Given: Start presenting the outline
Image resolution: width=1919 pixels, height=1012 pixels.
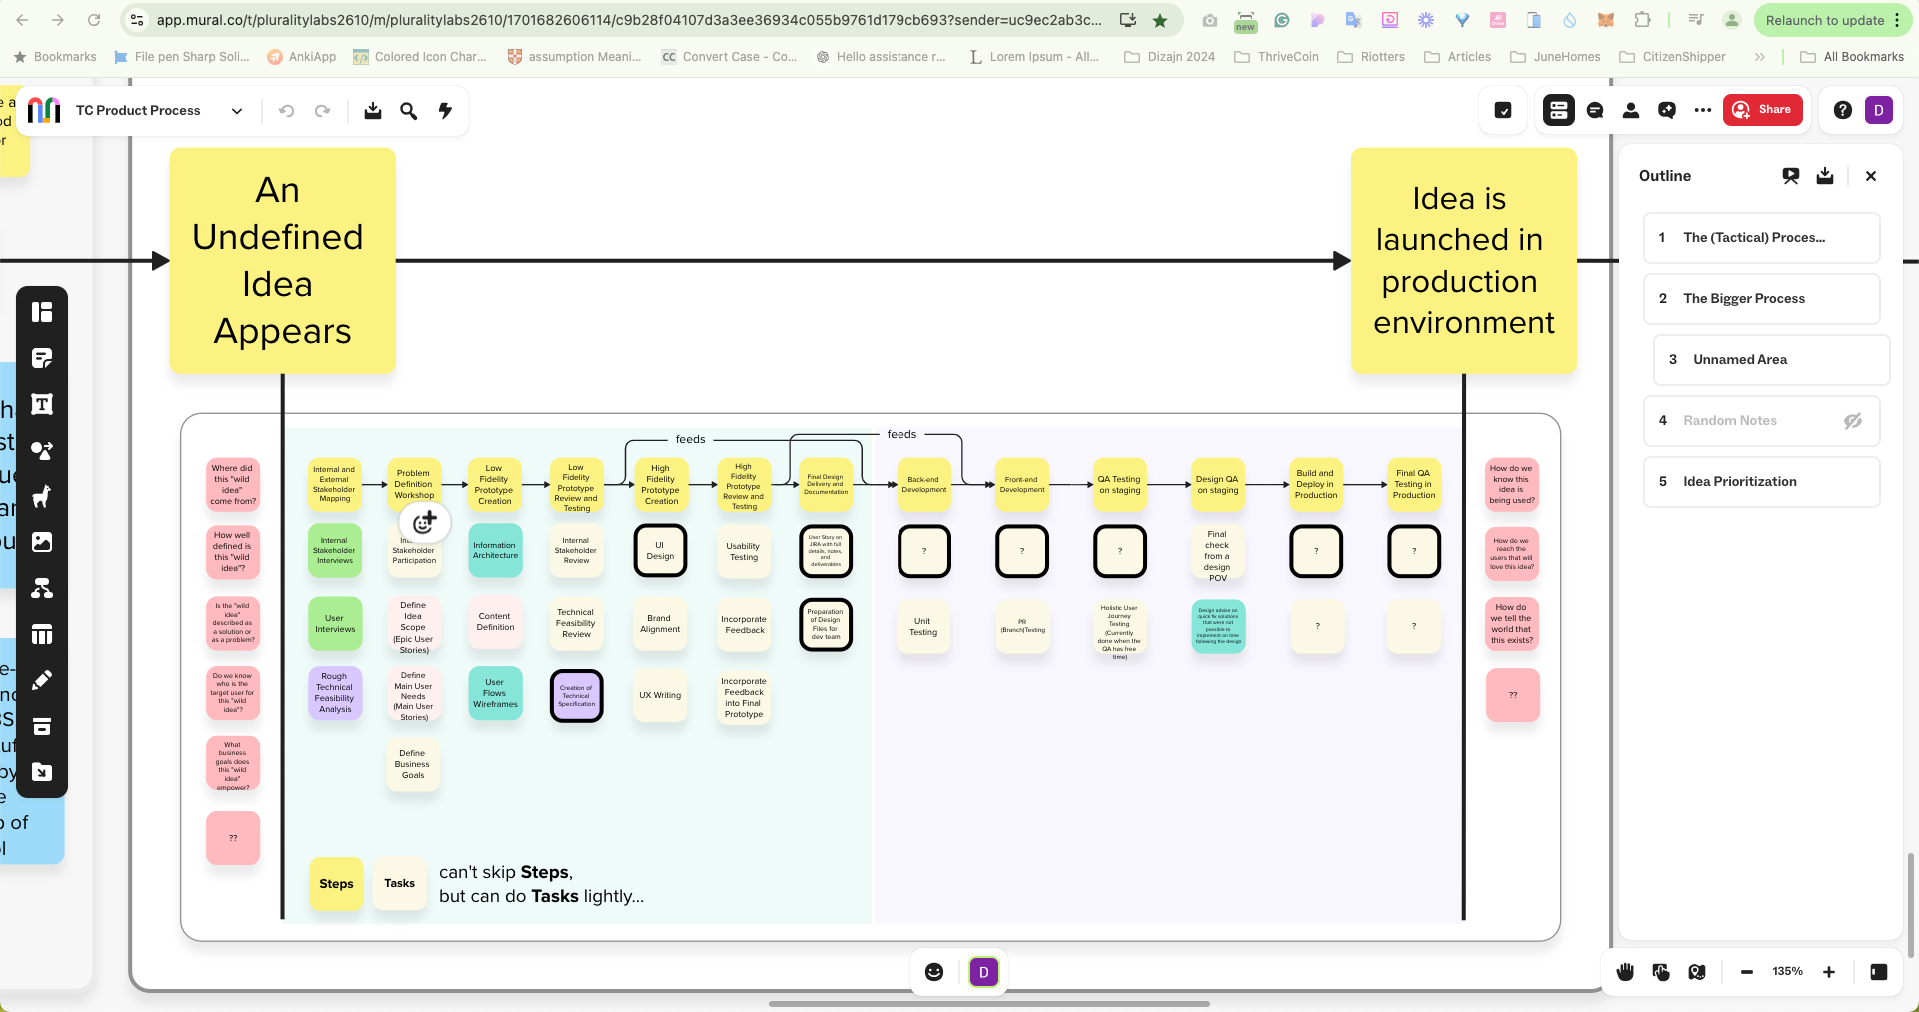Looking at the screenshot, I should click(1791, 176).
